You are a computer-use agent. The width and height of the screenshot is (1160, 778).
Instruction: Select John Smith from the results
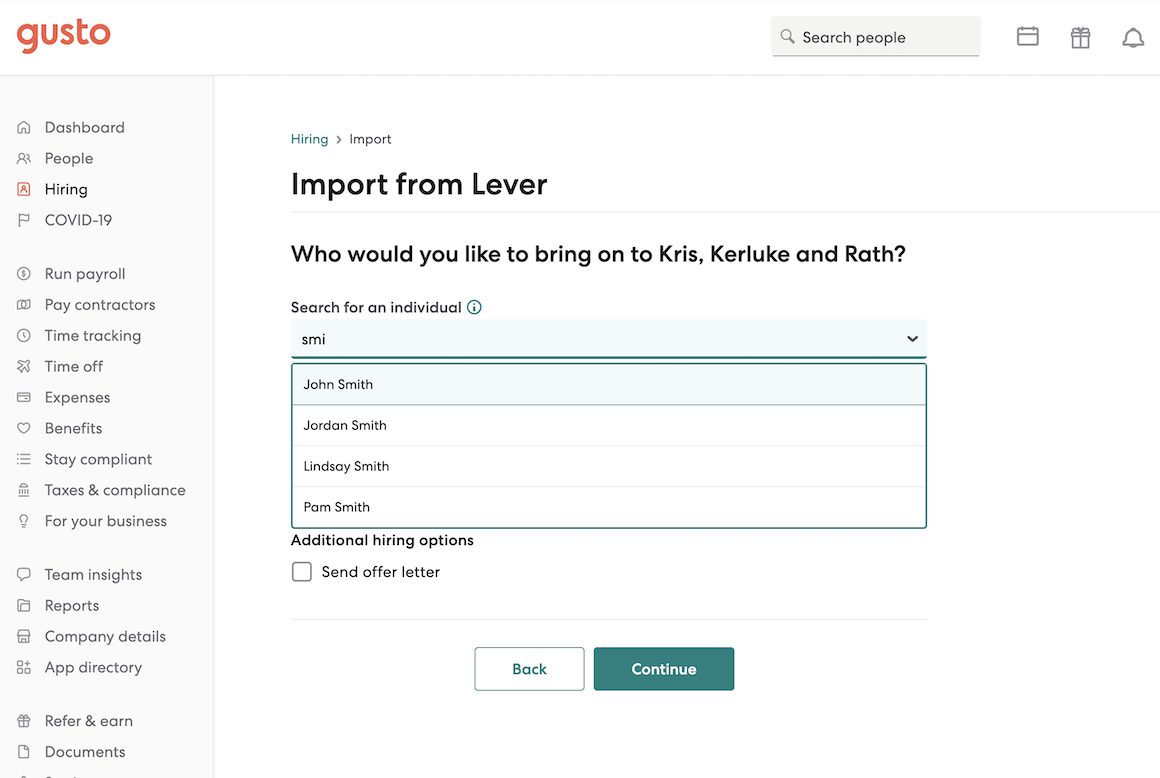609,385
